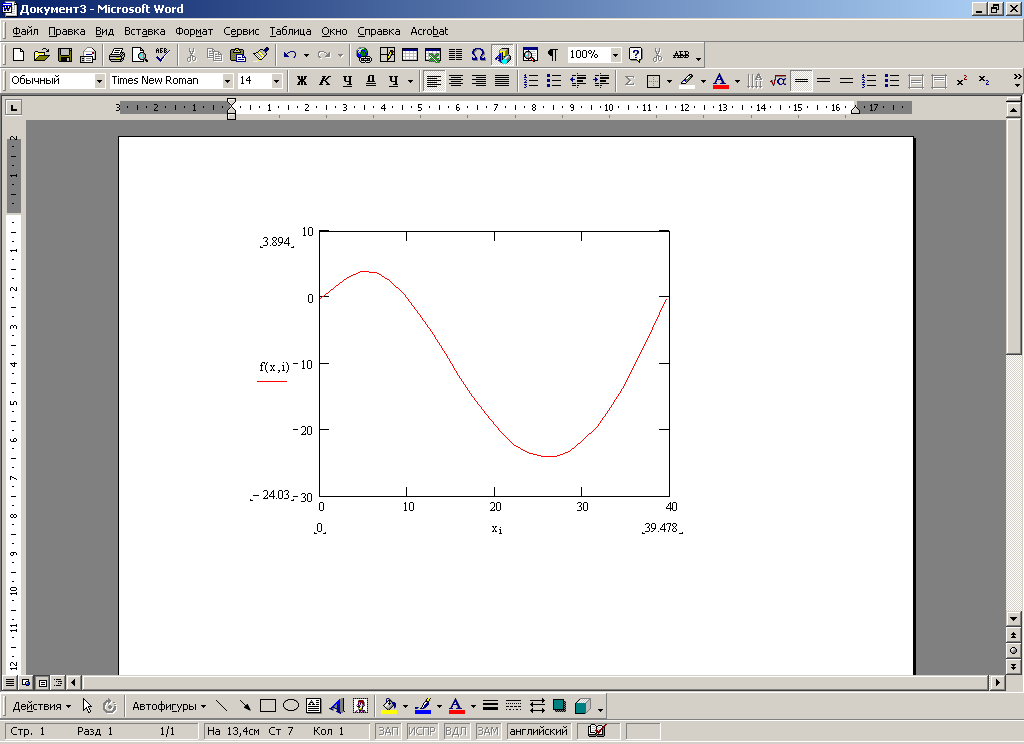
Task: Open the Действия drawing menu
Action: 42,705
